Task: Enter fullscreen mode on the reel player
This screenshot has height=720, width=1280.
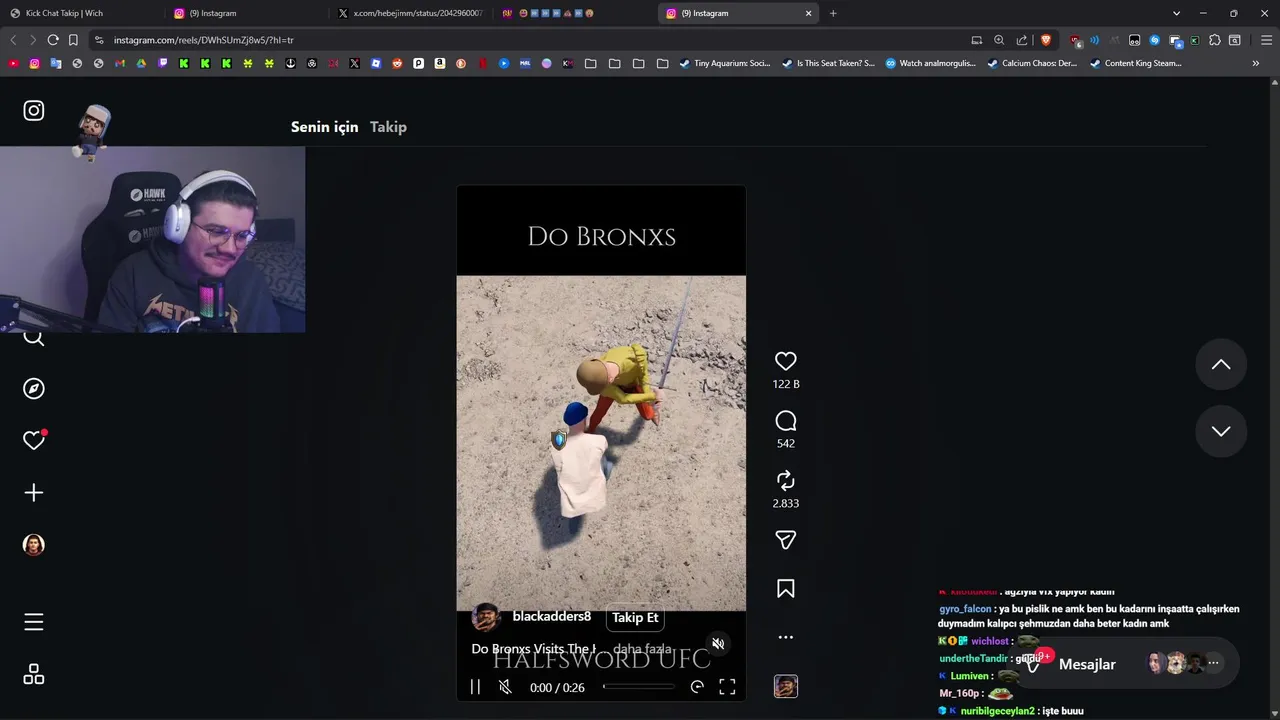Action: coord(727,687)
